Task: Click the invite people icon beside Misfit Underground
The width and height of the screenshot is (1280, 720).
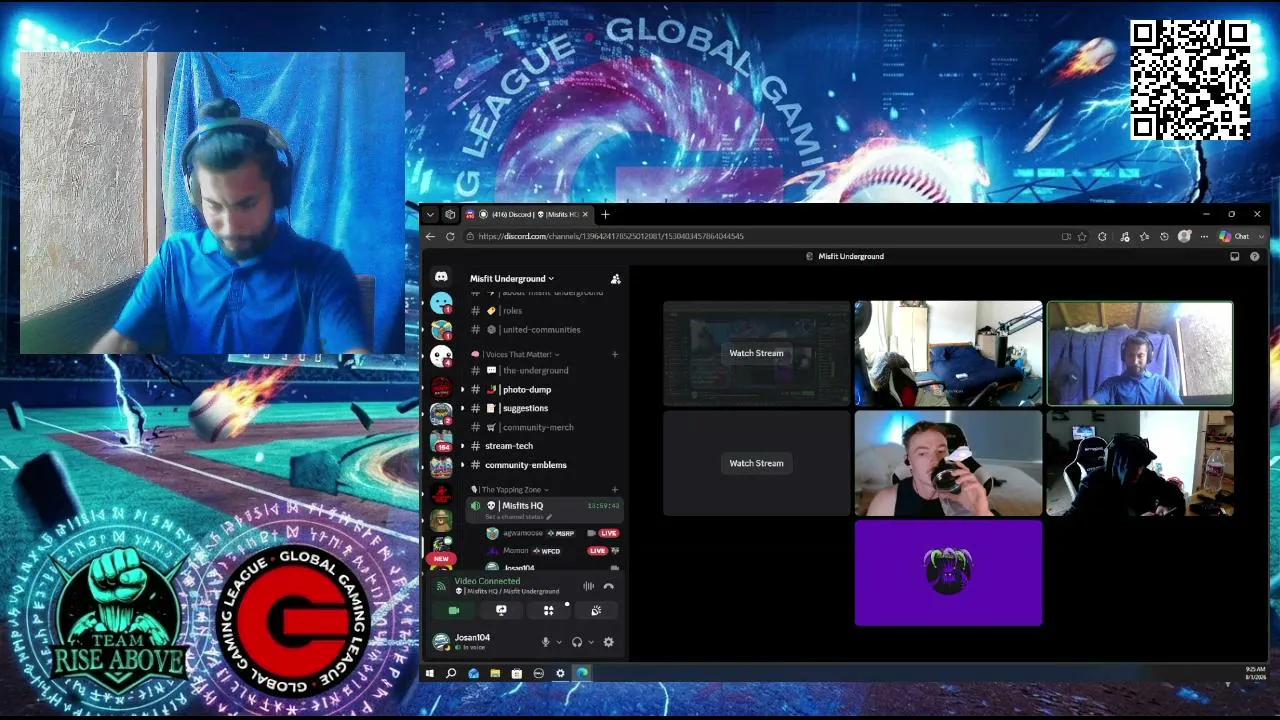Action: click(616, 279)
